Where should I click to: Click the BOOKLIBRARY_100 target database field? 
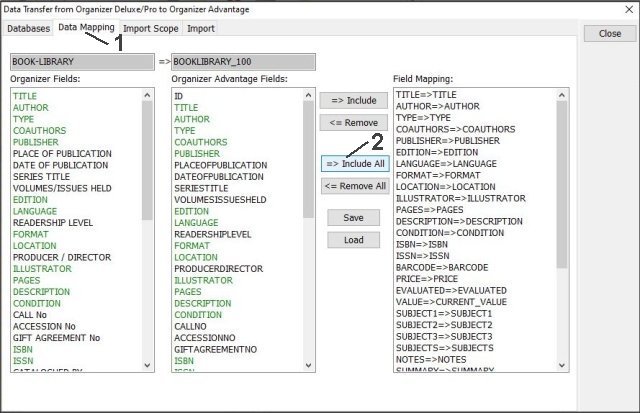[x=243, y=62]
